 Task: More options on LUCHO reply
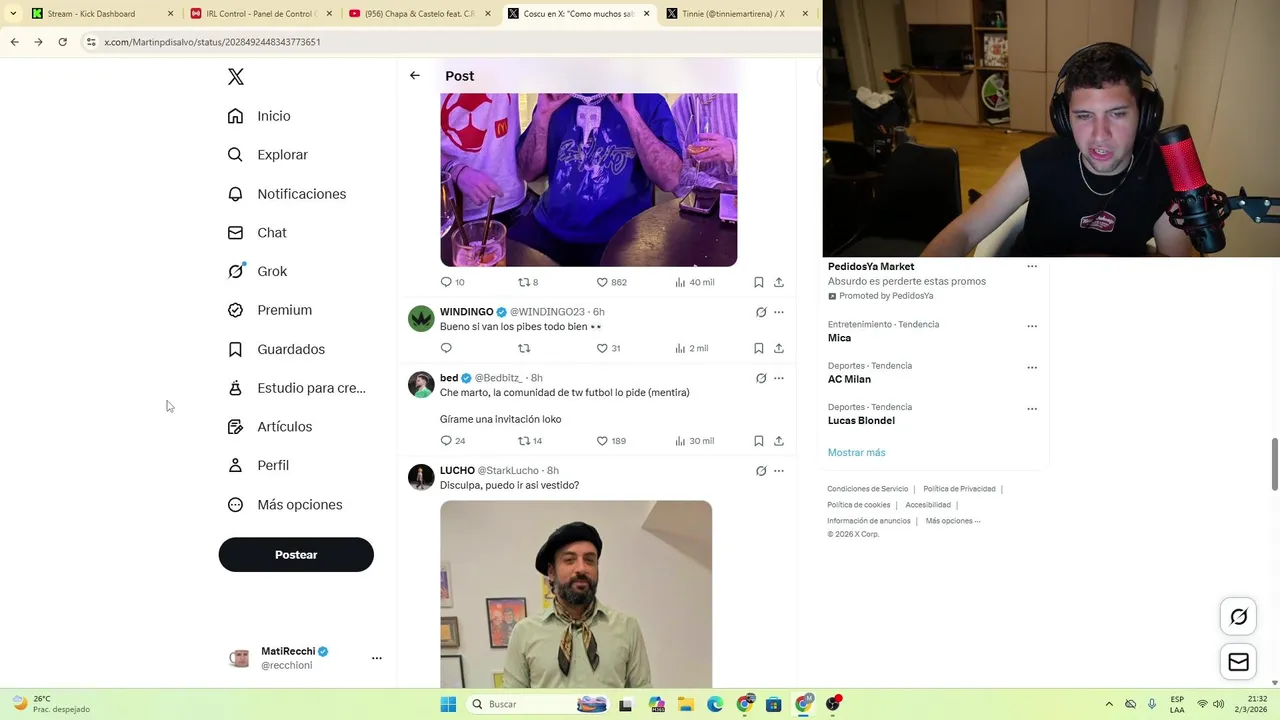pos(779,471)
